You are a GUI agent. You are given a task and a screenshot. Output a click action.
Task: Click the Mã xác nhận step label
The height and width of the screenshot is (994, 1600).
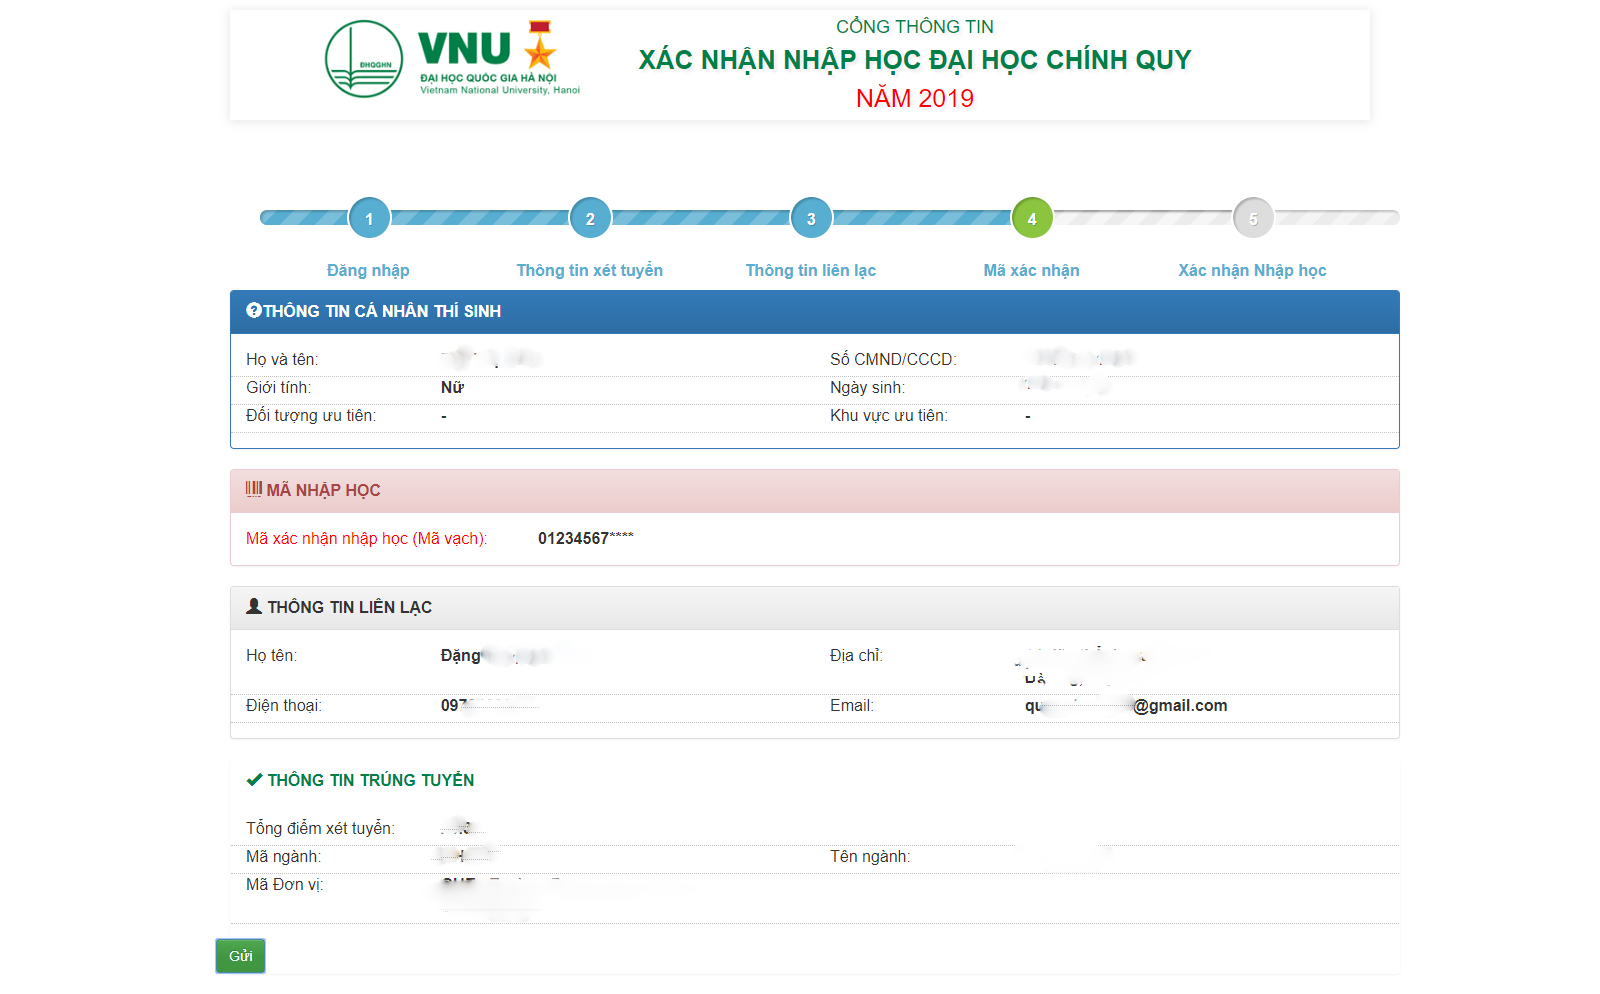coord(1031,270)
